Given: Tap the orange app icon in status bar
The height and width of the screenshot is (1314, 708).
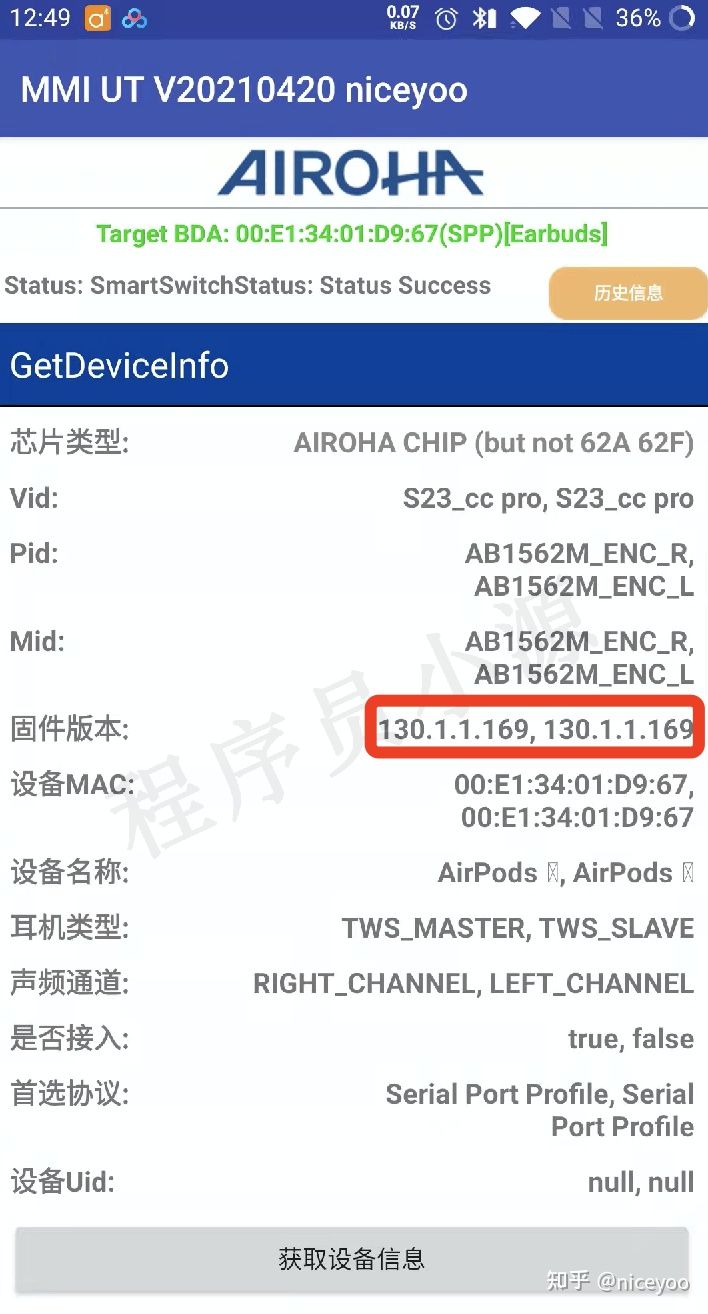Looking at the screenshot, I should (x=98, y=18).
